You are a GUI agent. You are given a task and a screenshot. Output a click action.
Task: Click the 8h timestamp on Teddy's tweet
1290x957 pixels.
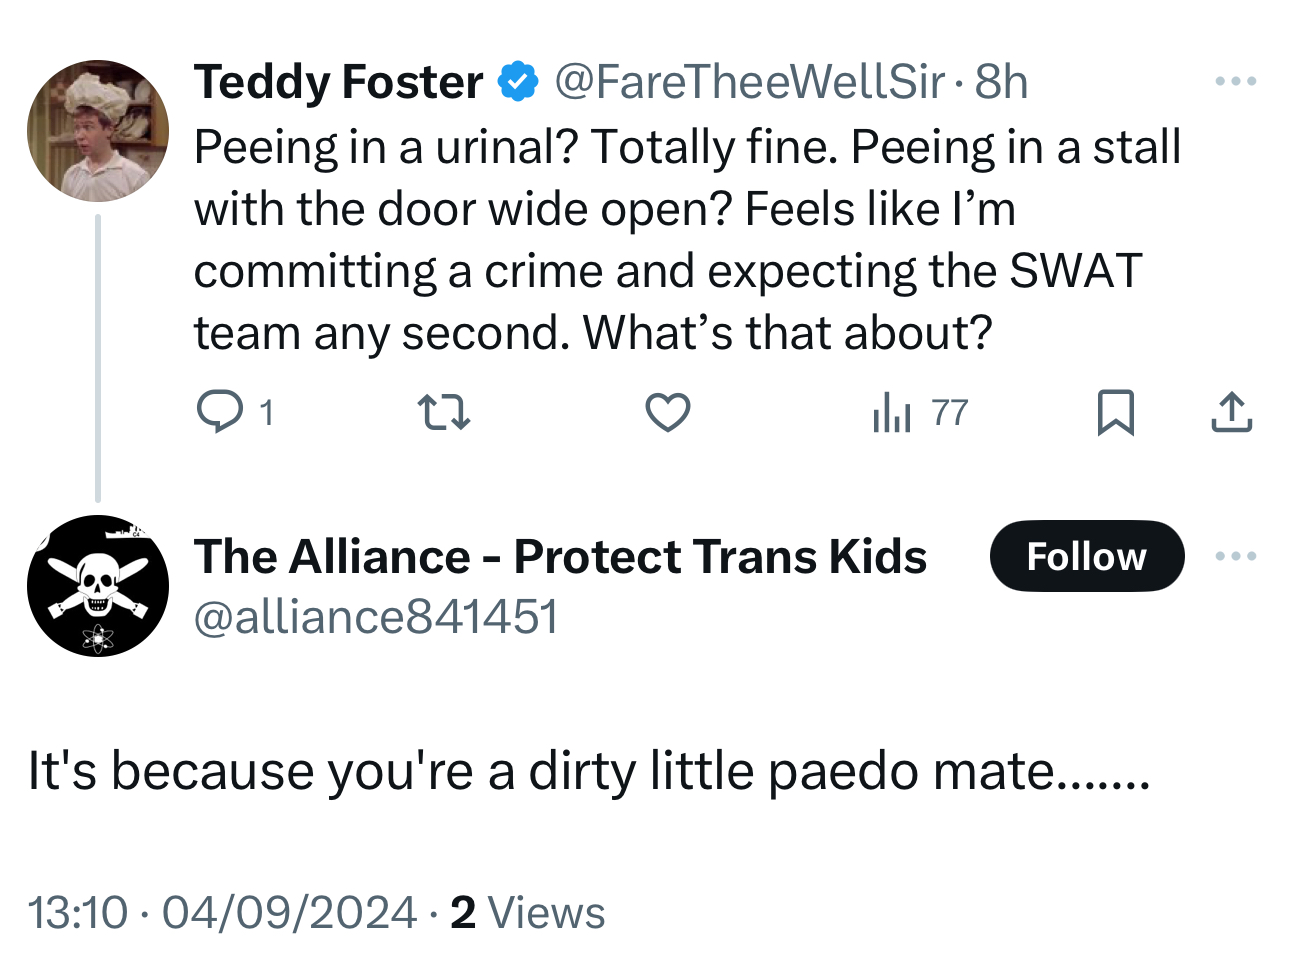pos(1001,82)
